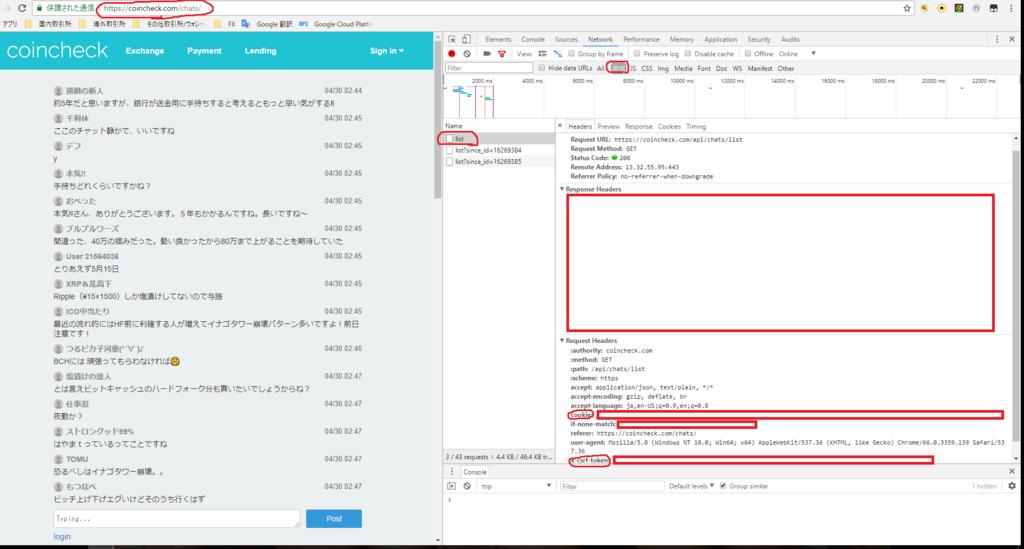This screenshot has height=549, width=1024.
Task: Uncheck Group similar in console
Action: click(723, 486)
